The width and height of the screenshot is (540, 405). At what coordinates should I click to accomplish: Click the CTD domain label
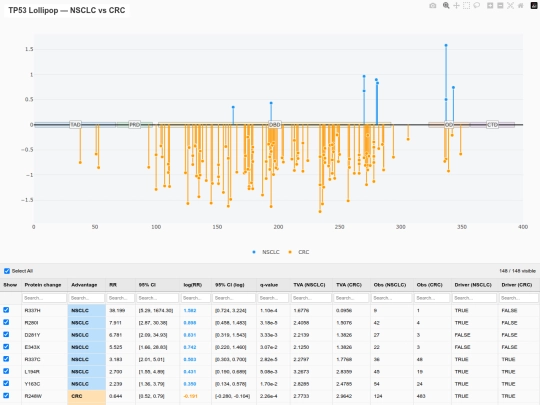pos(492,124)
